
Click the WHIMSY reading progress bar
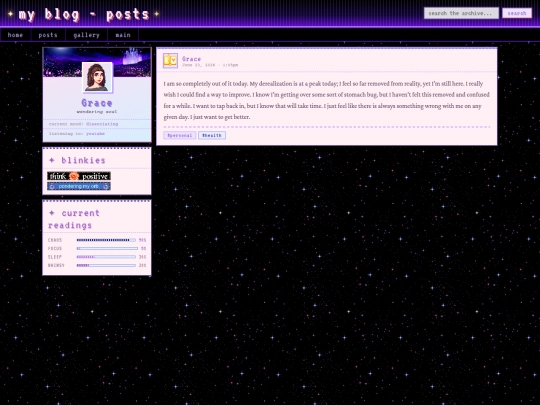click(106, 265)
